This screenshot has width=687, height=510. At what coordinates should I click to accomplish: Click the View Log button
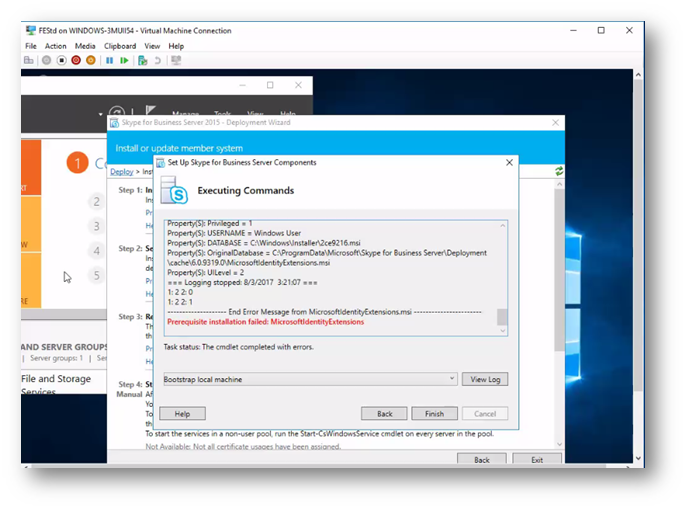pyautogui.click(x=485, y=379)
